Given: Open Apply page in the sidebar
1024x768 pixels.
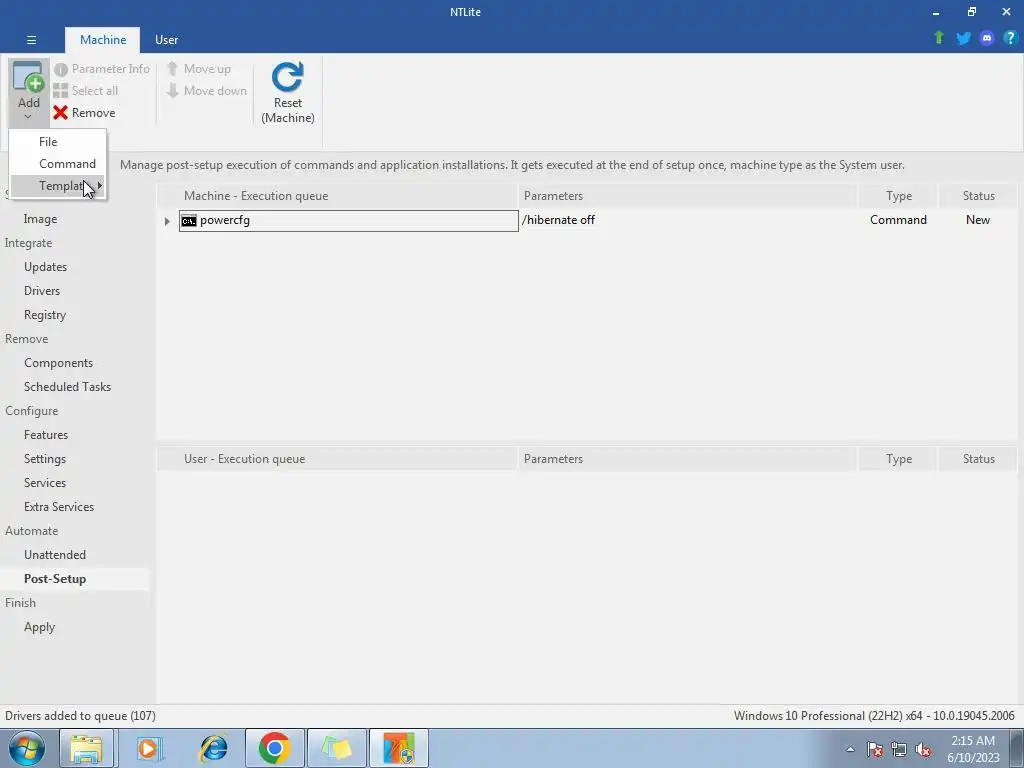Looking at the screenshot, I should point(39,627).
